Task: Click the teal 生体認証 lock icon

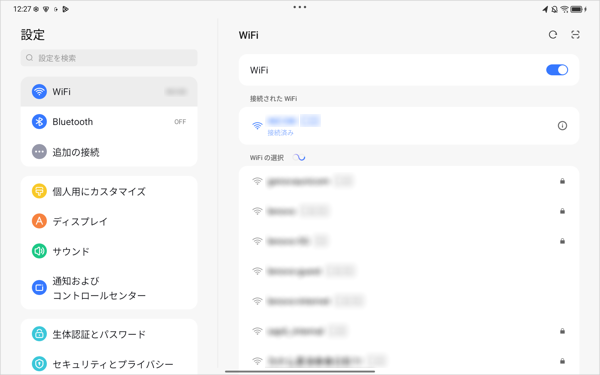Action: 39,334
